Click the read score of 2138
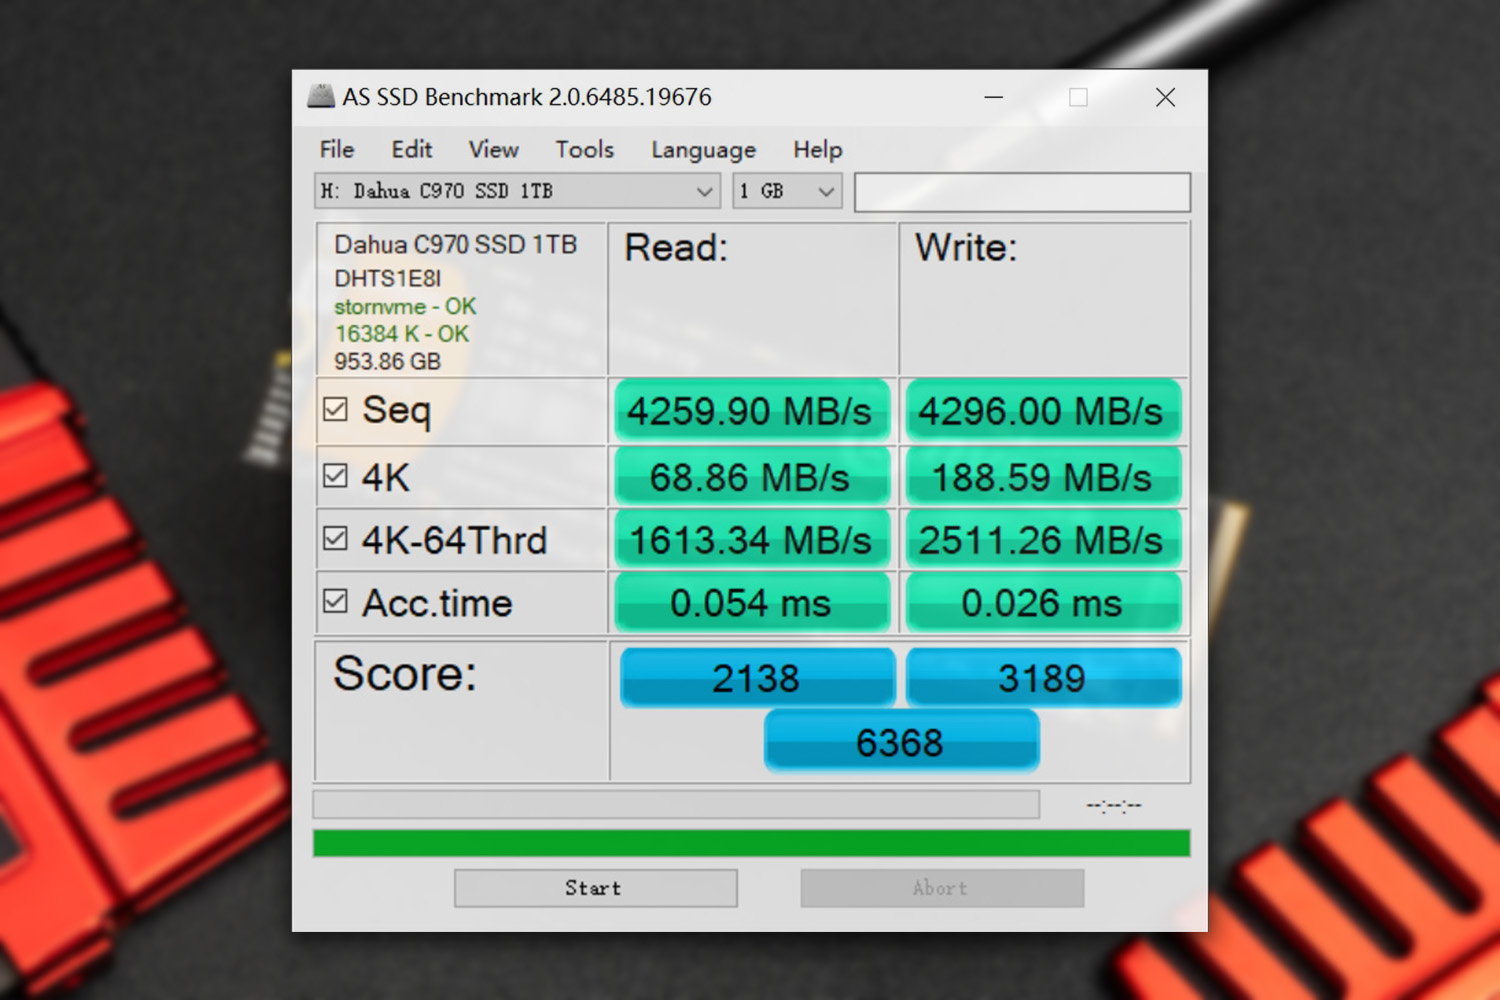Screen dimensions: 1500x1000 tap(757, 677)
